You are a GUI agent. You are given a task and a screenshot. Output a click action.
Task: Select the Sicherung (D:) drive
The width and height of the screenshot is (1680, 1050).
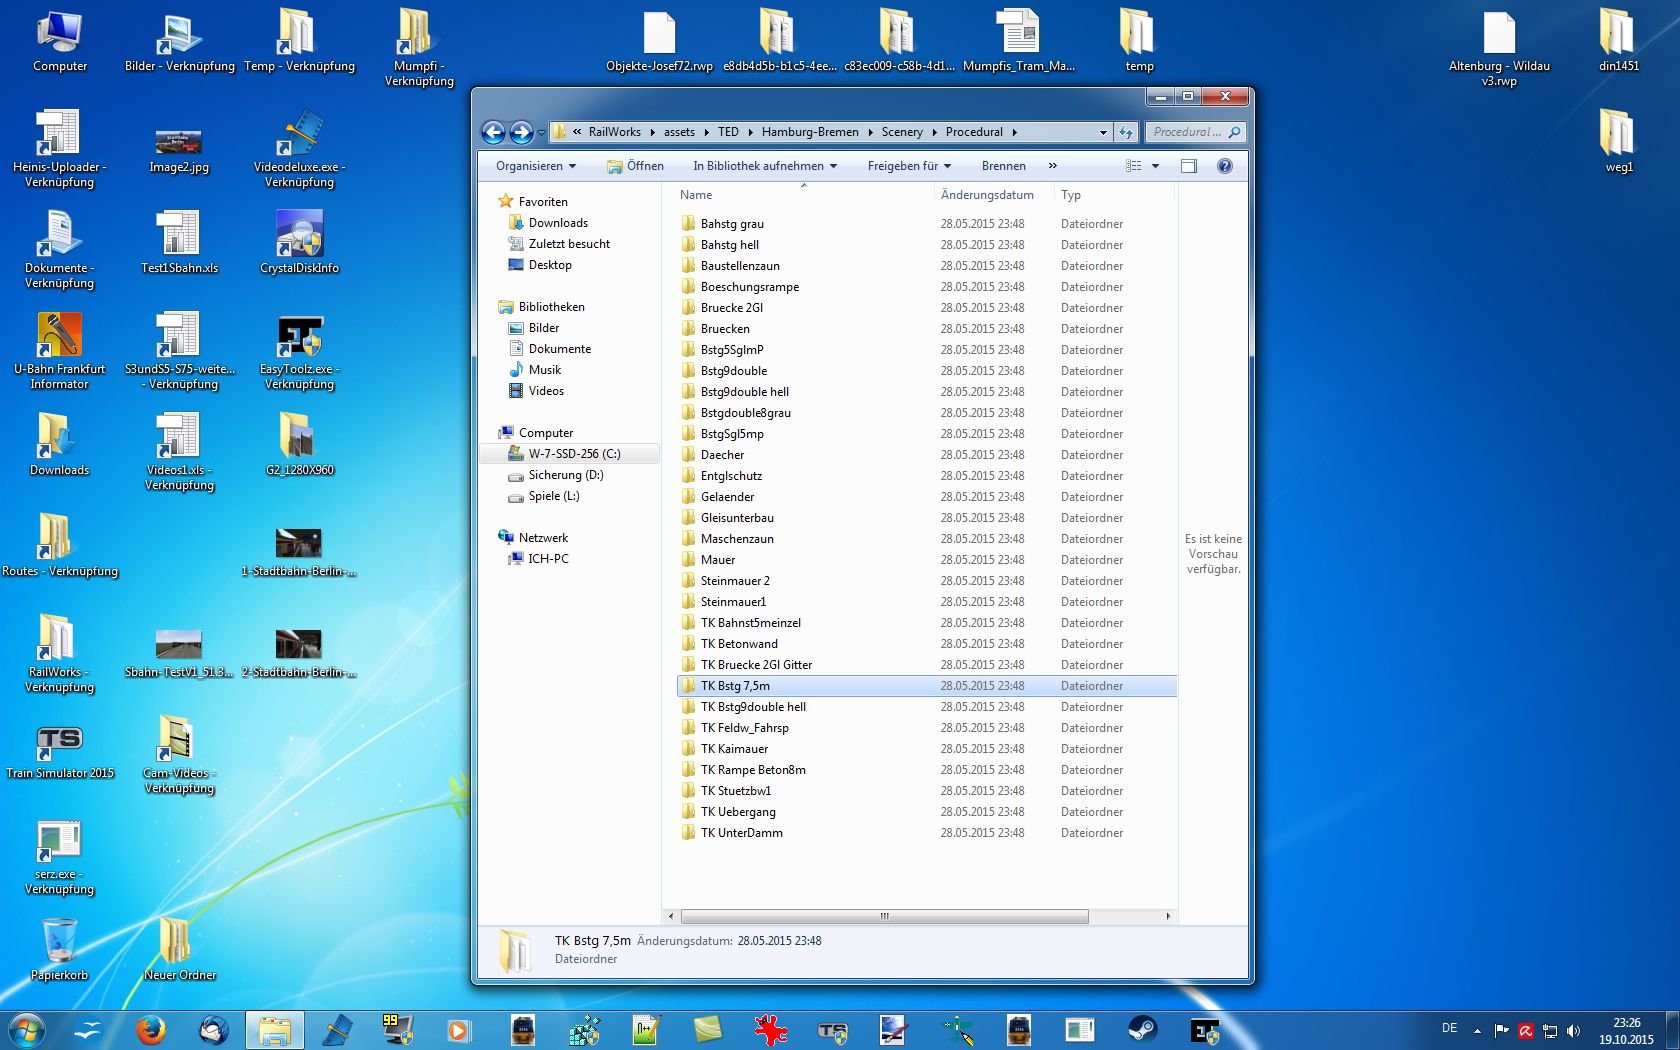click(565, 475)
